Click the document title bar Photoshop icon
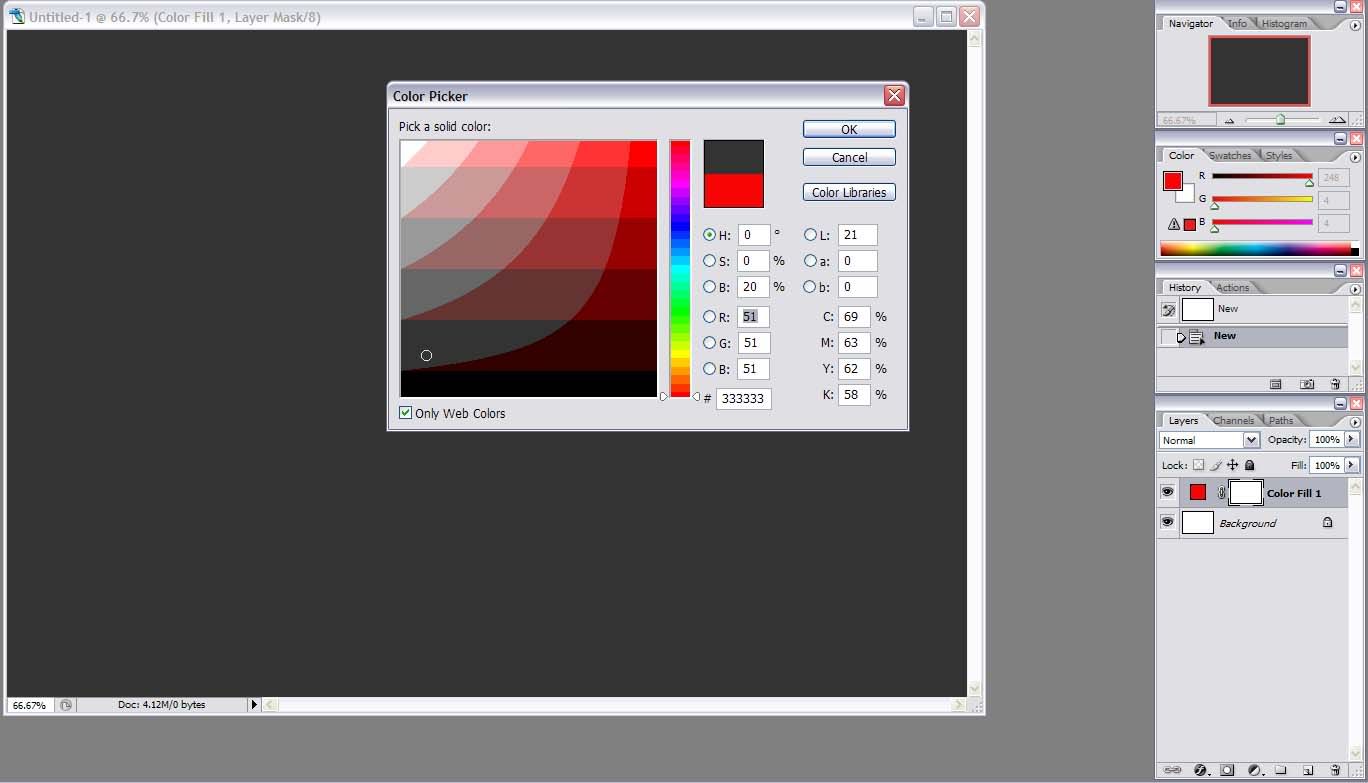1368x783 pixels. coord(17,17)
